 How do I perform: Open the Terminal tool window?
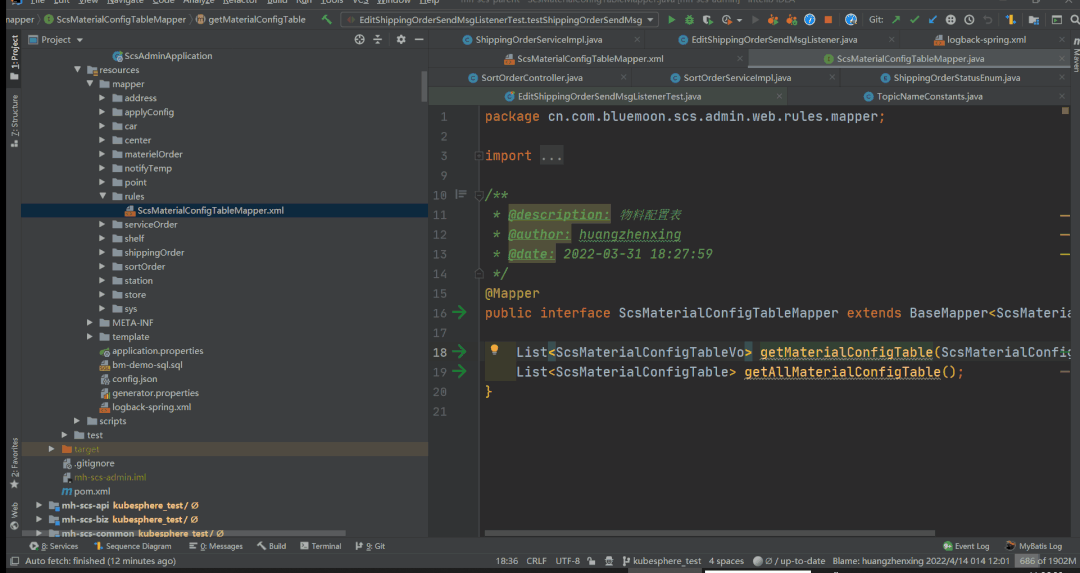point(319,546)
